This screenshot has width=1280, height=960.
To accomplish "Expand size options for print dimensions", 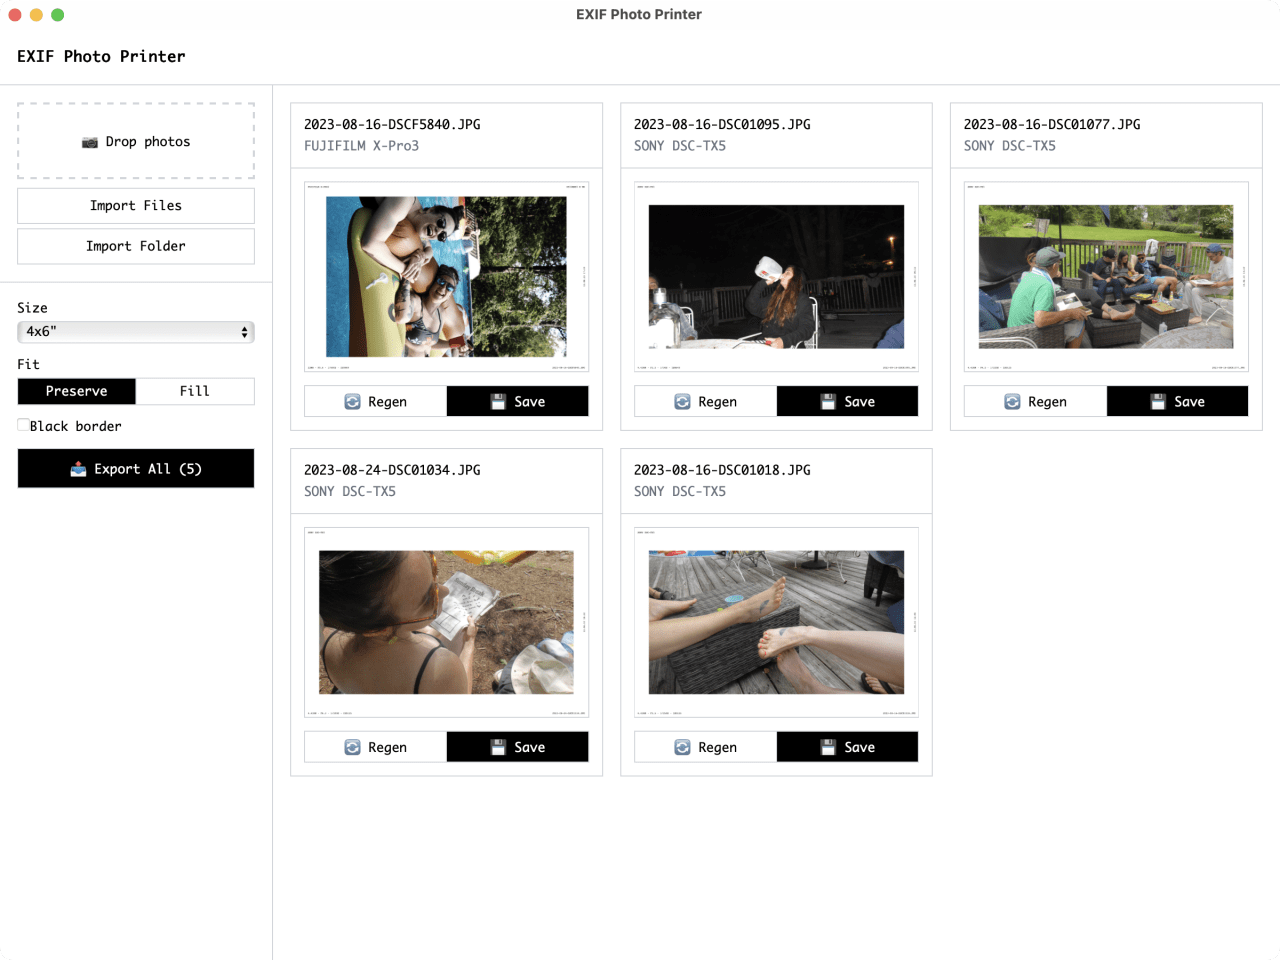I will (136, 331).
